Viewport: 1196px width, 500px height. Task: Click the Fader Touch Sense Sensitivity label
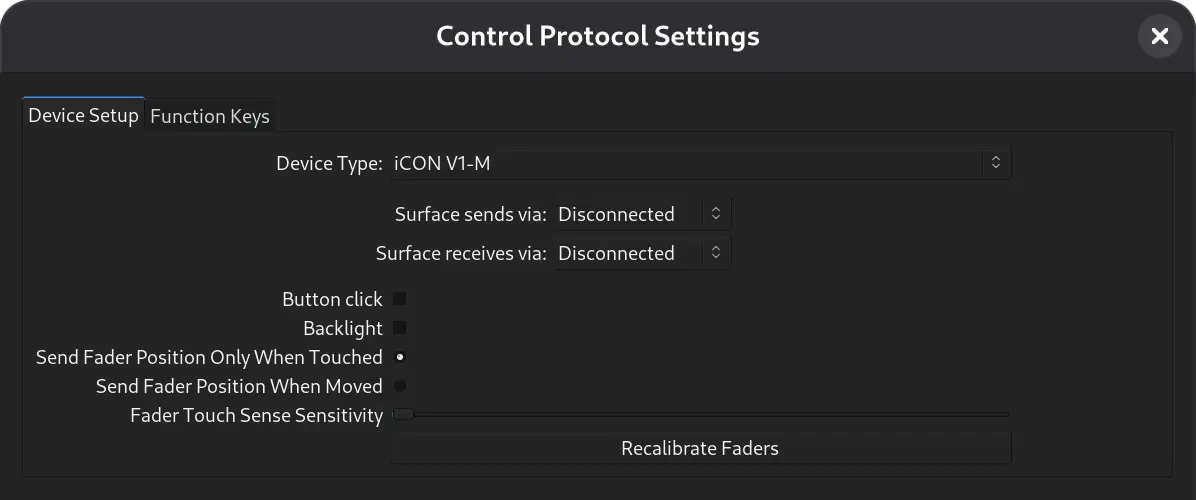pyautogui.click(x=256, y=415)
